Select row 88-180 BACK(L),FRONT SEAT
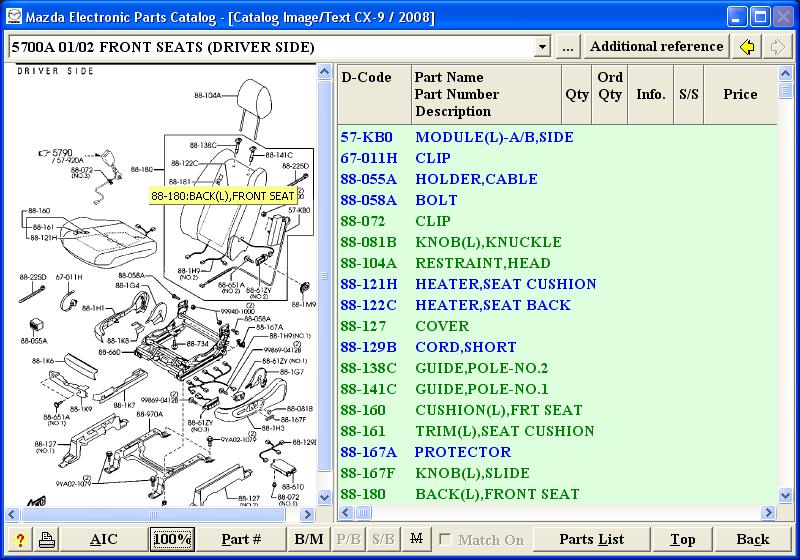The width and height of the screenshot is (800, 560). click(x=557, y=494)
